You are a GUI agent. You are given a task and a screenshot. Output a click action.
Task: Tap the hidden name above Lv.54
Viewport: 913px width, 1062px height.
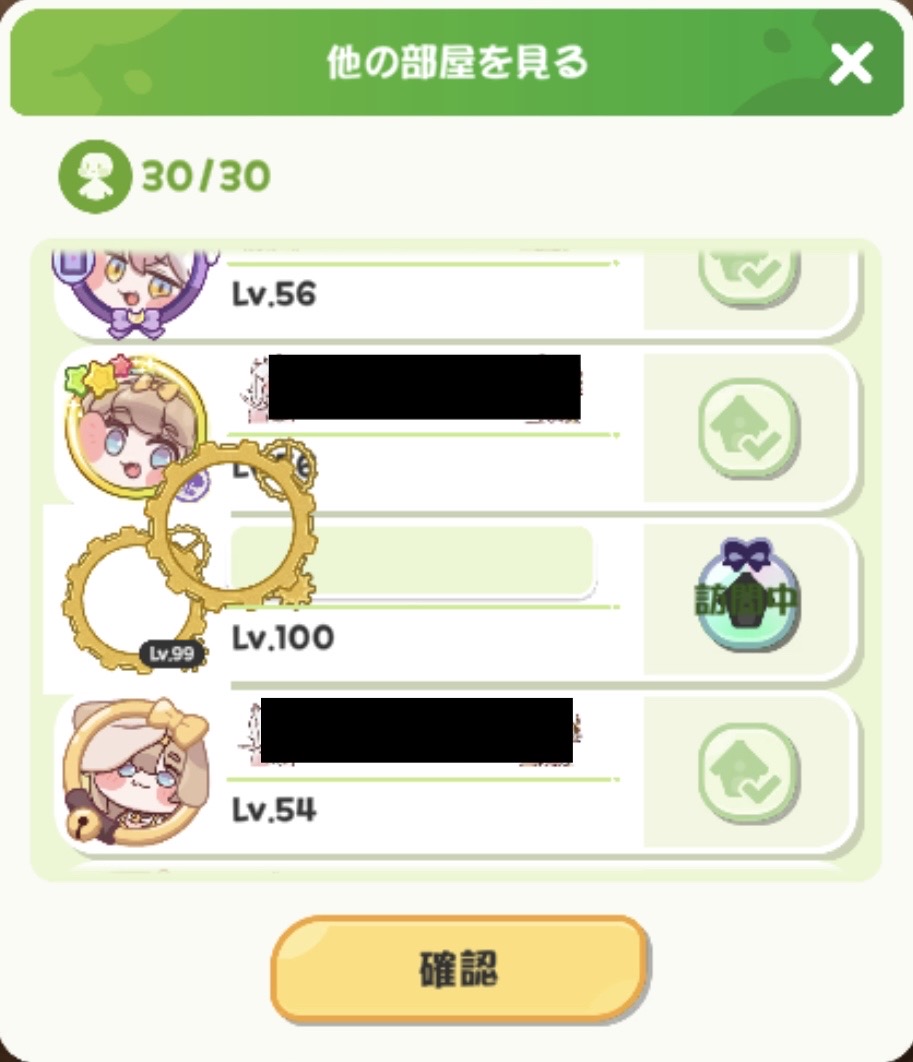coord(417,730)
